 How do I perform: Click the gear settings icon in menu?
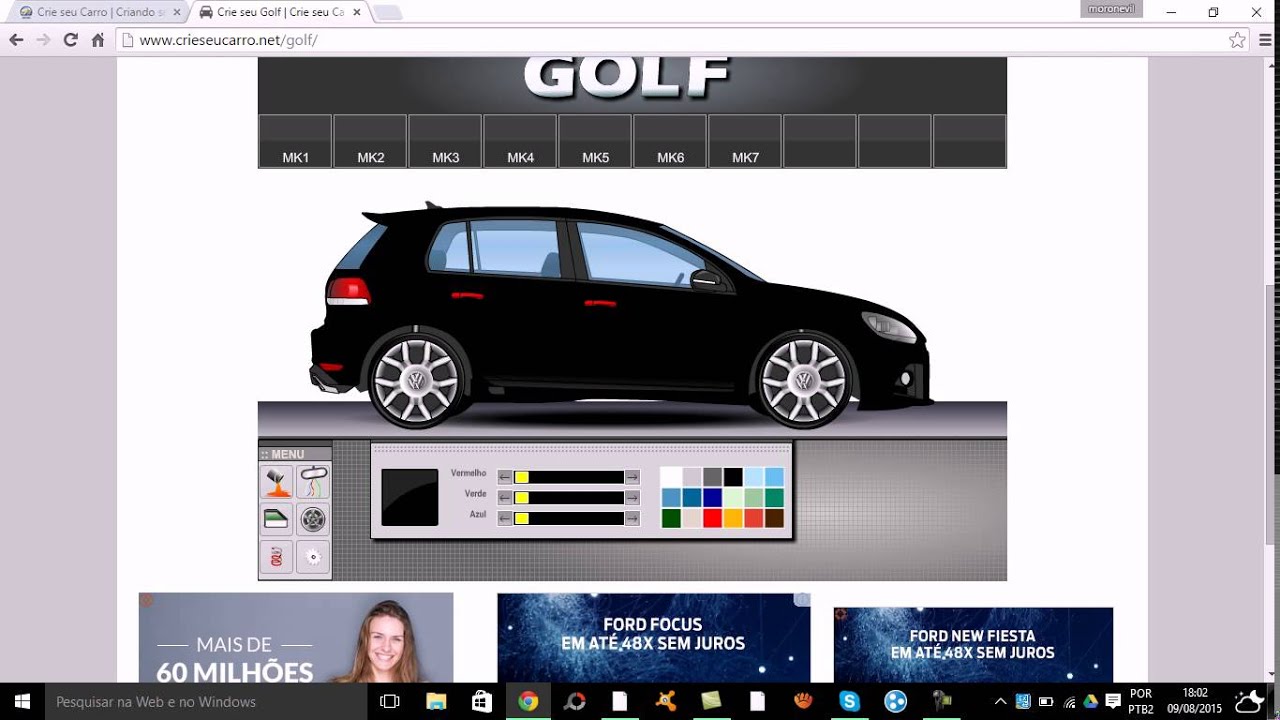click(313, 556)
